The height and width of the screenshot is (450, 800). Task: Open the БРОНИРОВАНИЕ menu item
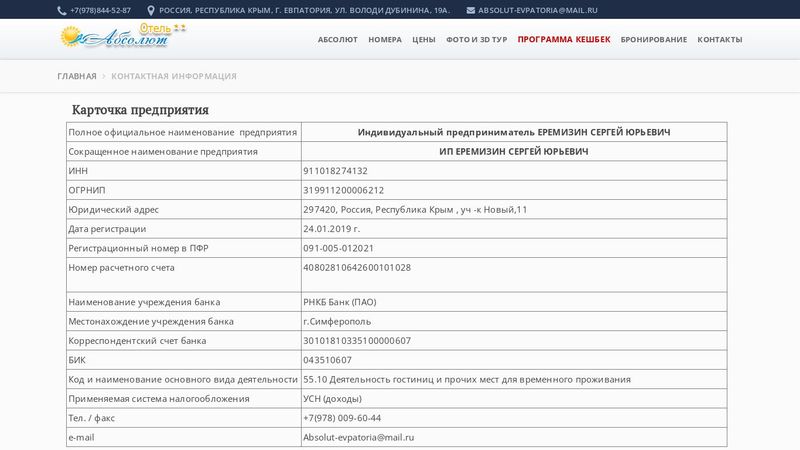[654, 39]
